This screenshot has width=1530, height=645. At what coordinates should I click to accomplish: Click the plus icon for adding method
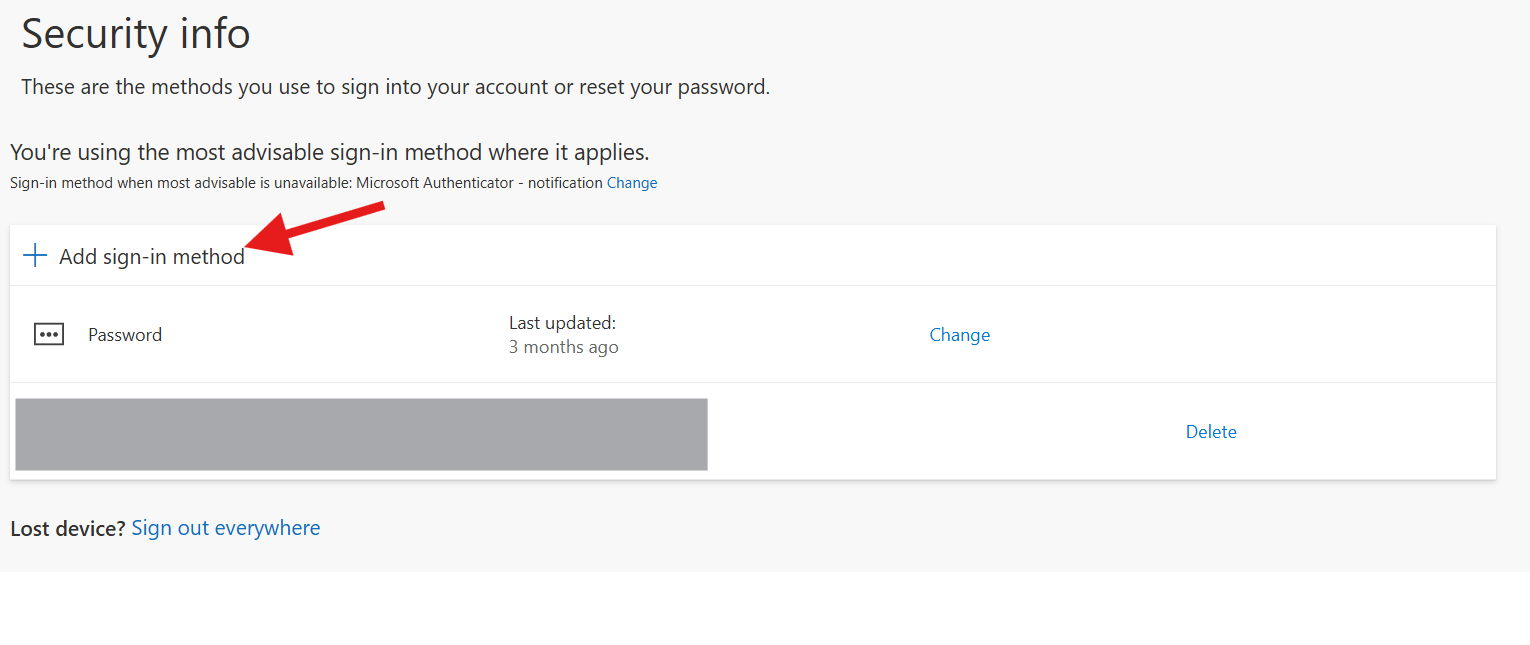click(35, 256)
